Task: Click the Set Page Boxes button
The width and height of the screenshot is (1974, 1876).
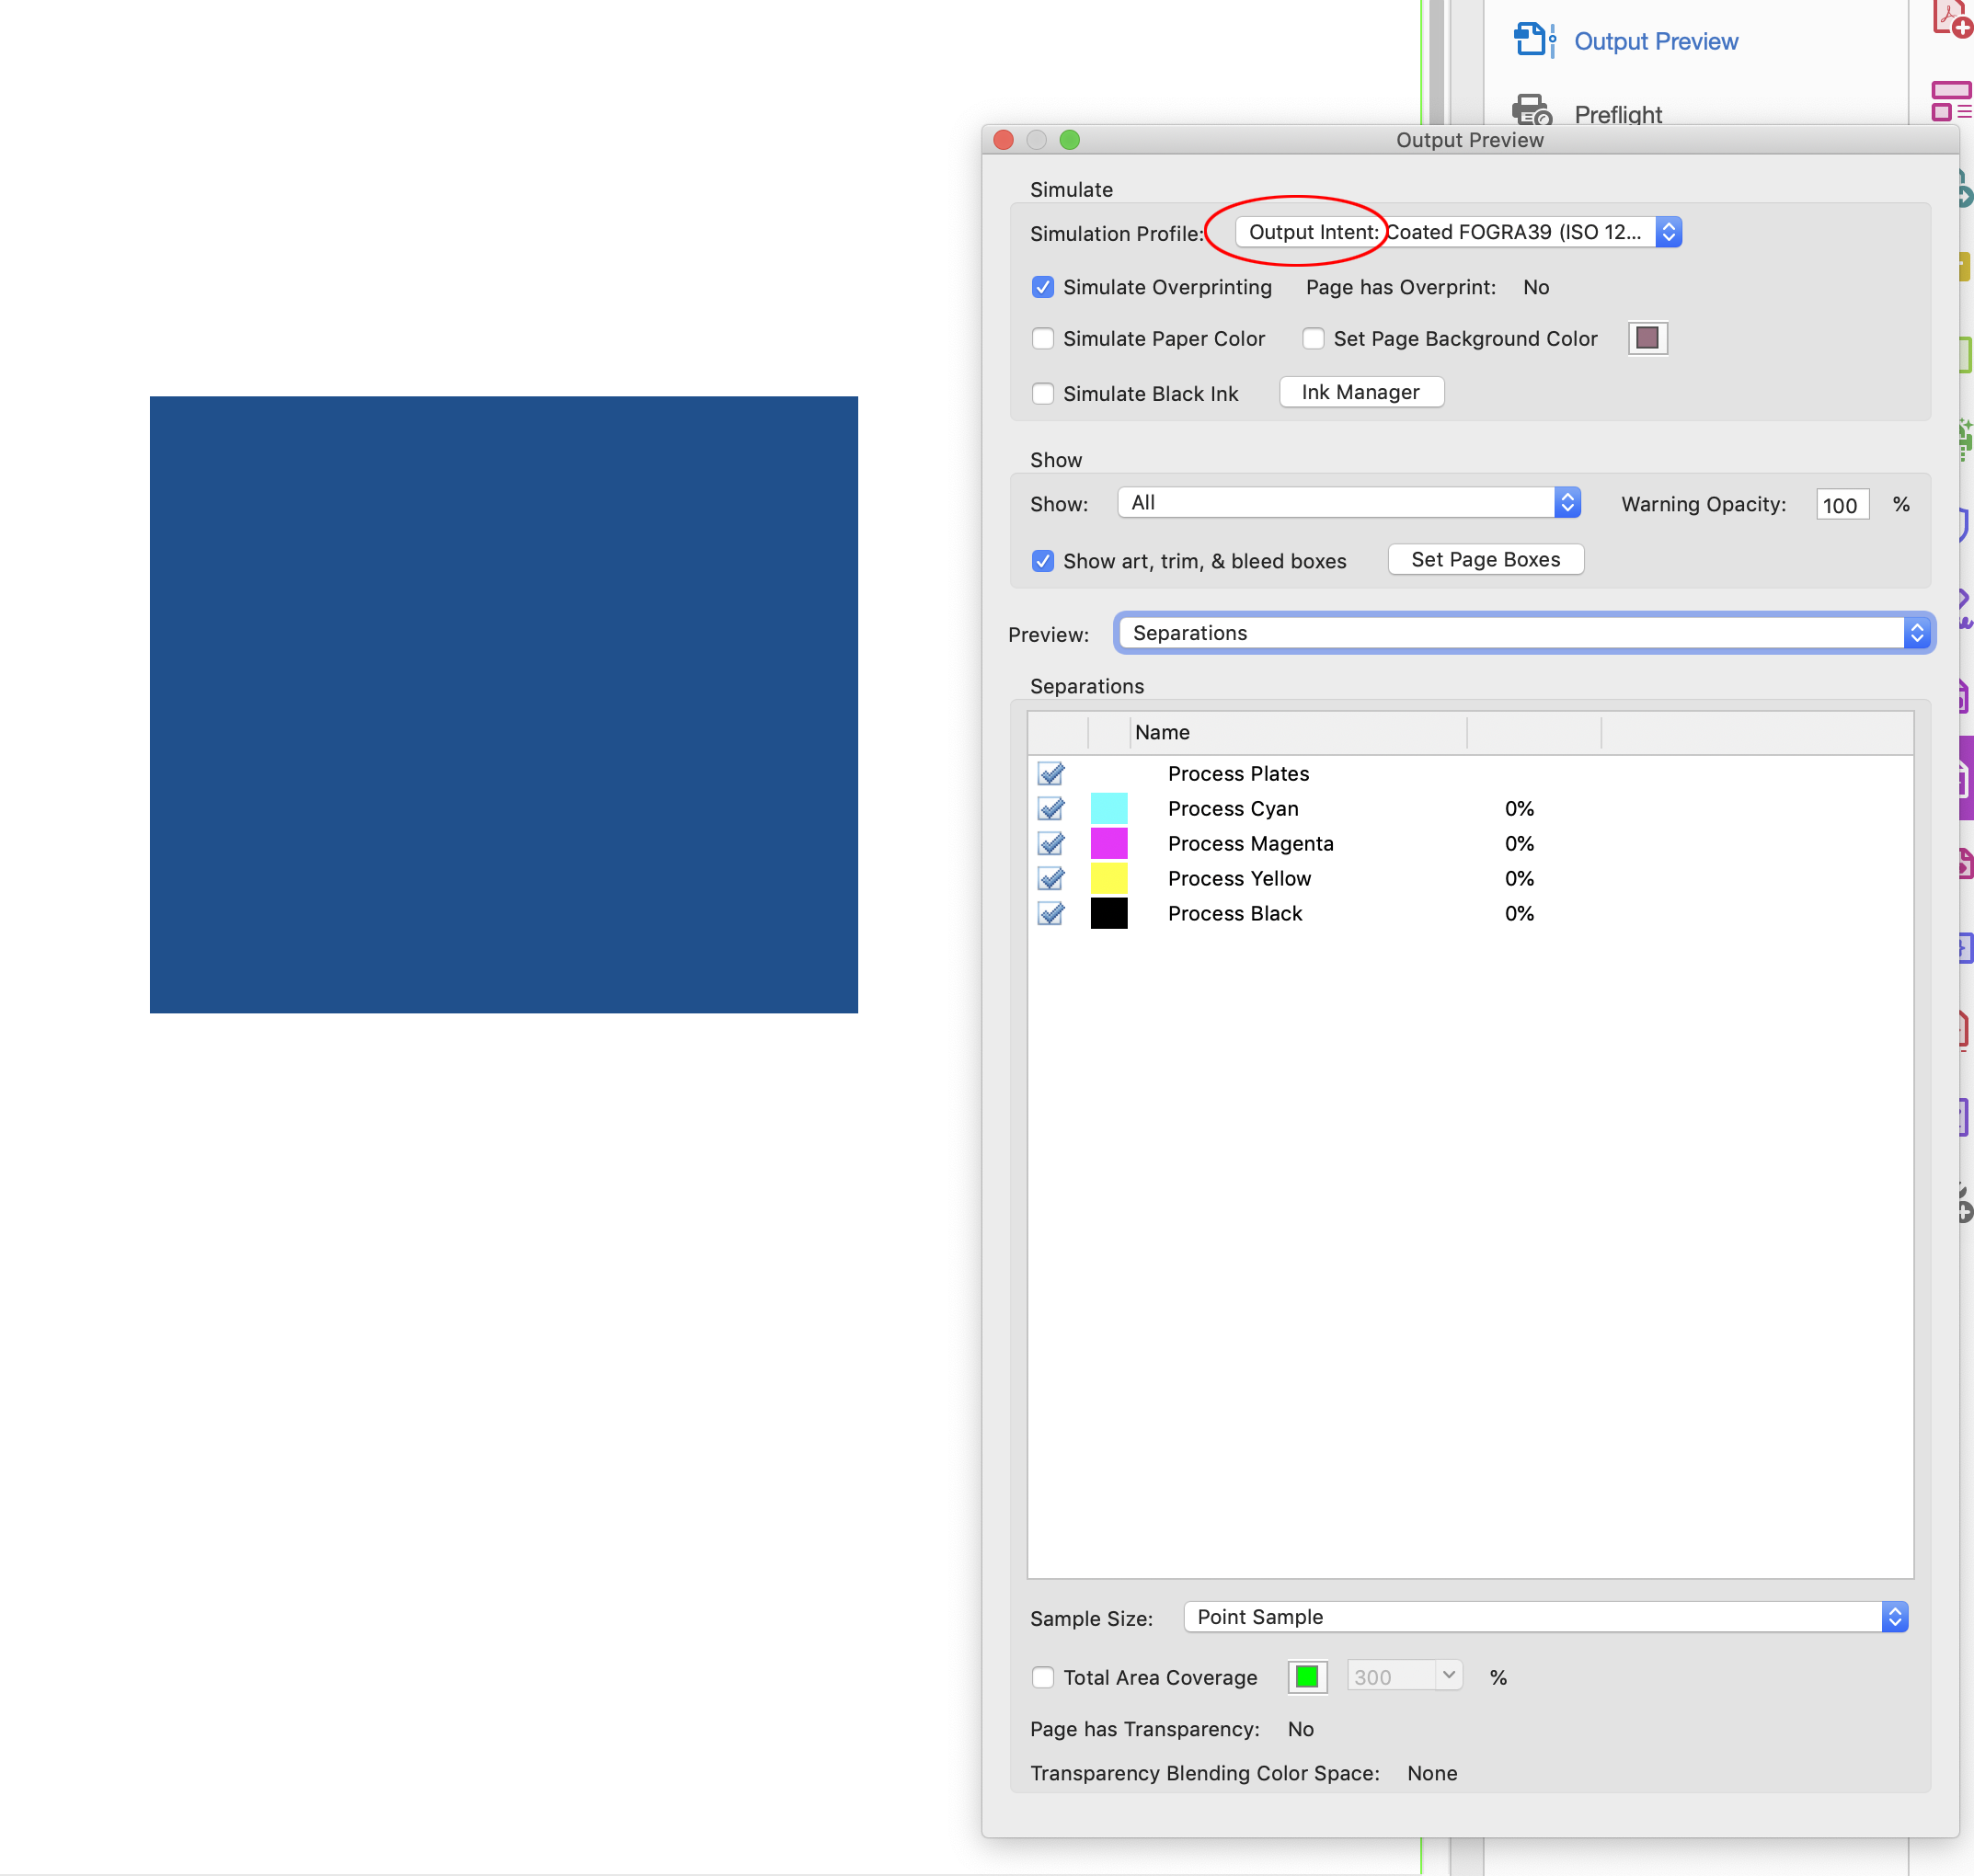Action: point(1485,559)
